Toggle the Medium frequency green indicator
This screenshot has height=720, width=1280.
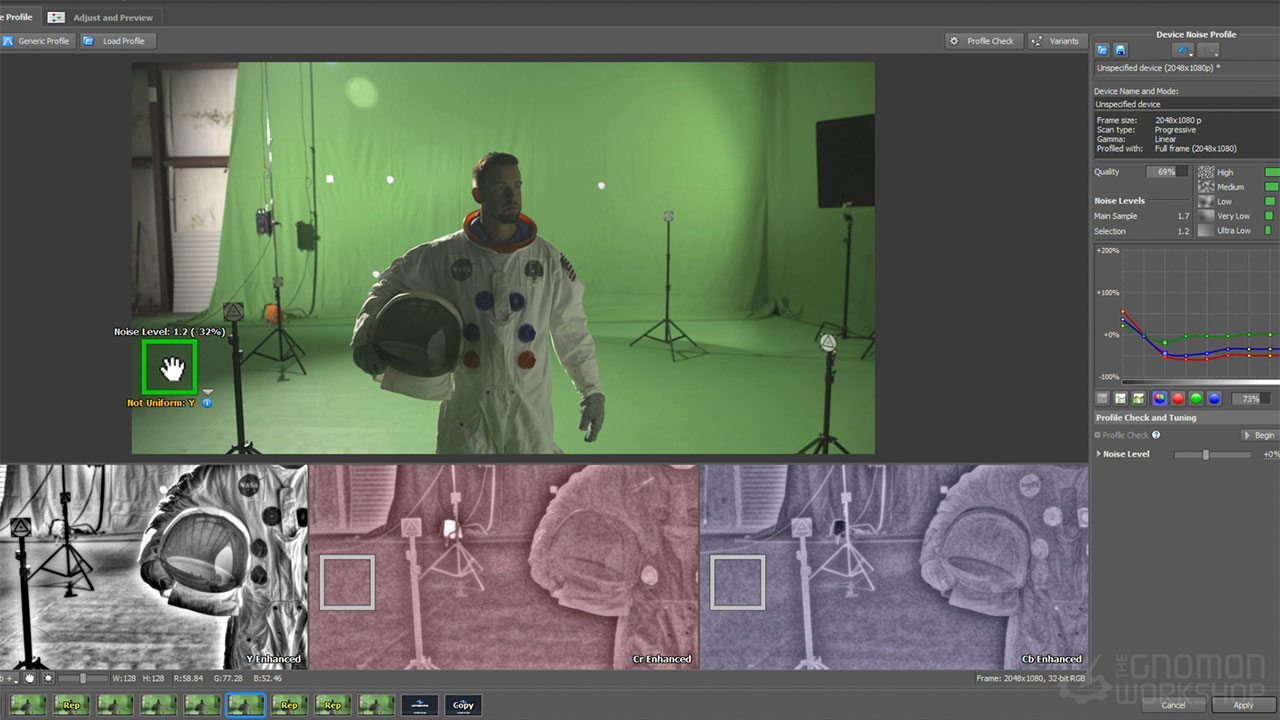(x=1271, y=187)
